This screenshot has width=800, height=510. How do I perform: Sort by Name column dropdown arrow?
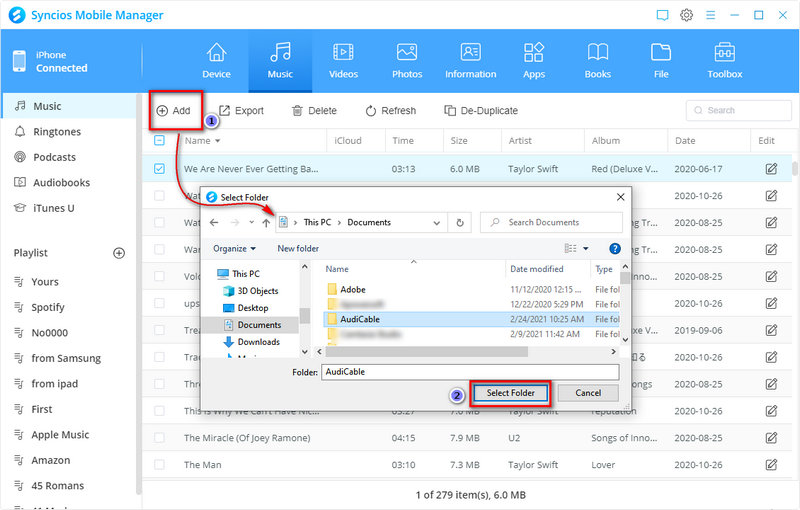pos(217,141)
